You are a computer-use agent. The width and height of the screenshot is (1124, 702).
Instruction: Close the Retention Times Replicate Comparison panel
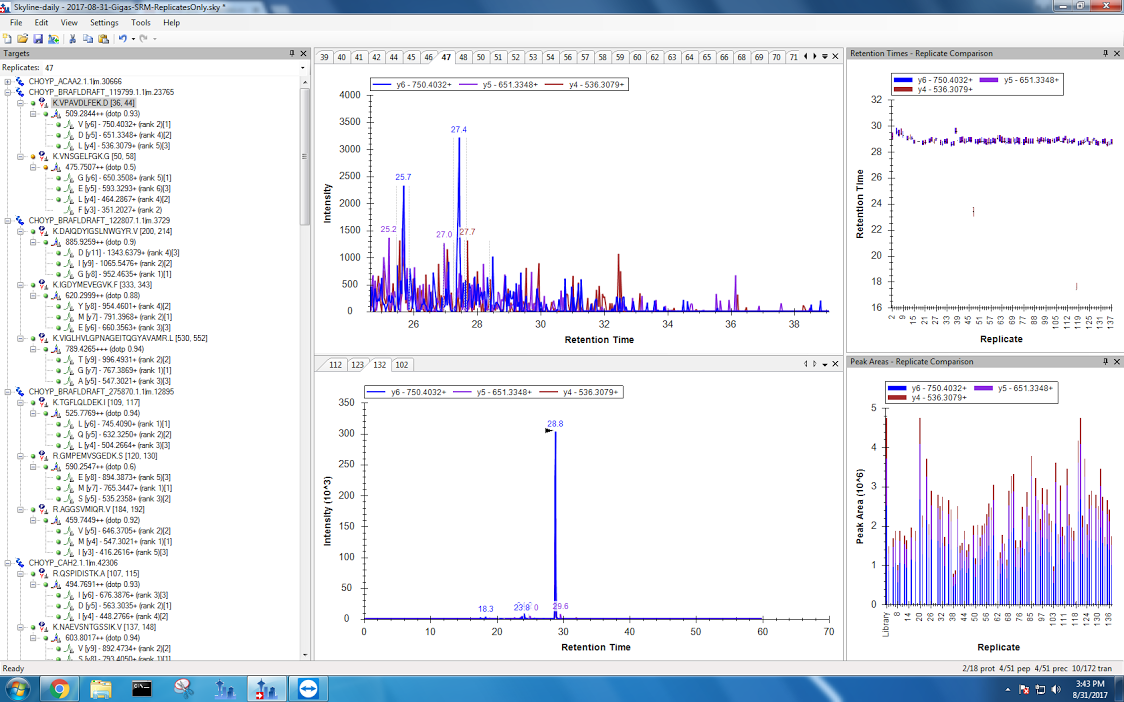[x=1117, y=53]
